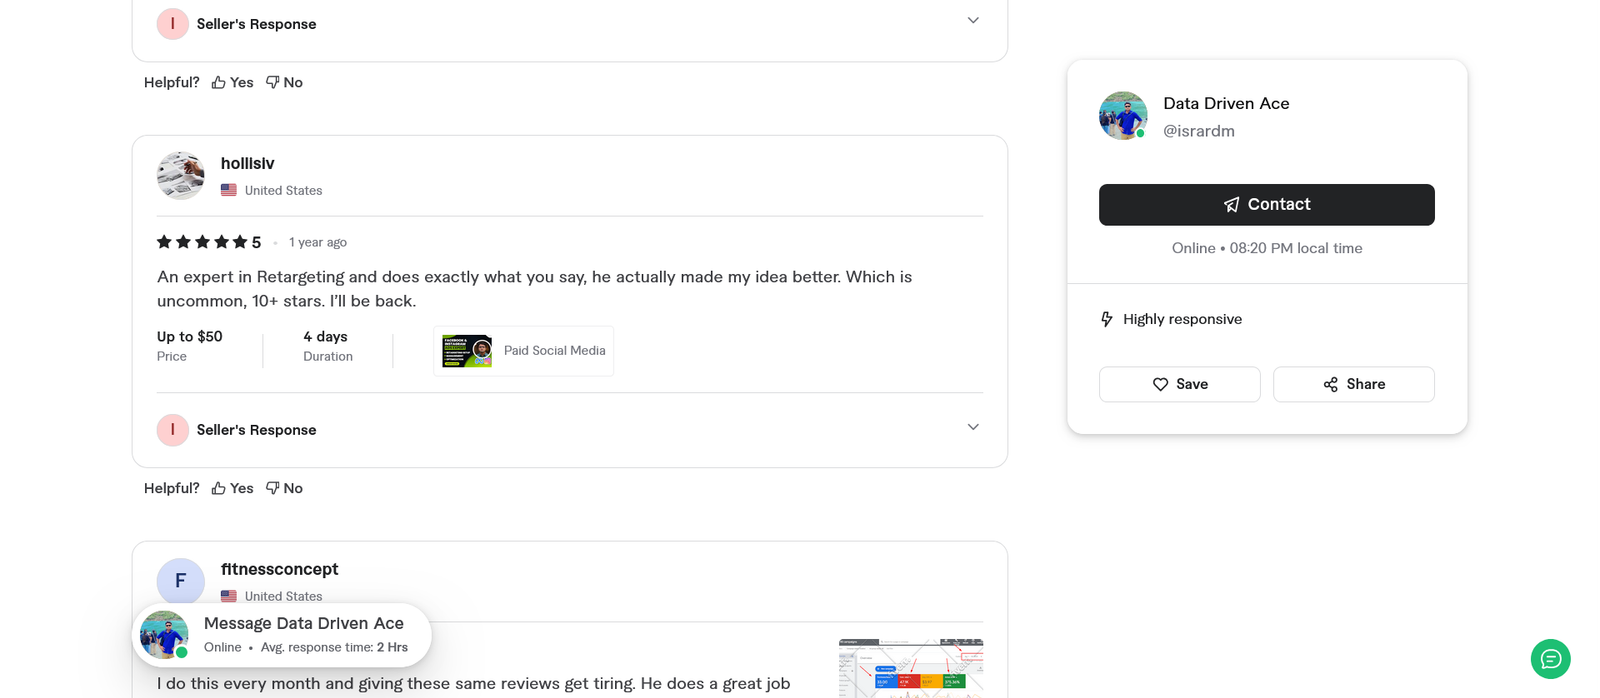Click the heart icon on the Save button
The height and width of the screenshot is (698, 1600).
click(1160, 384)
